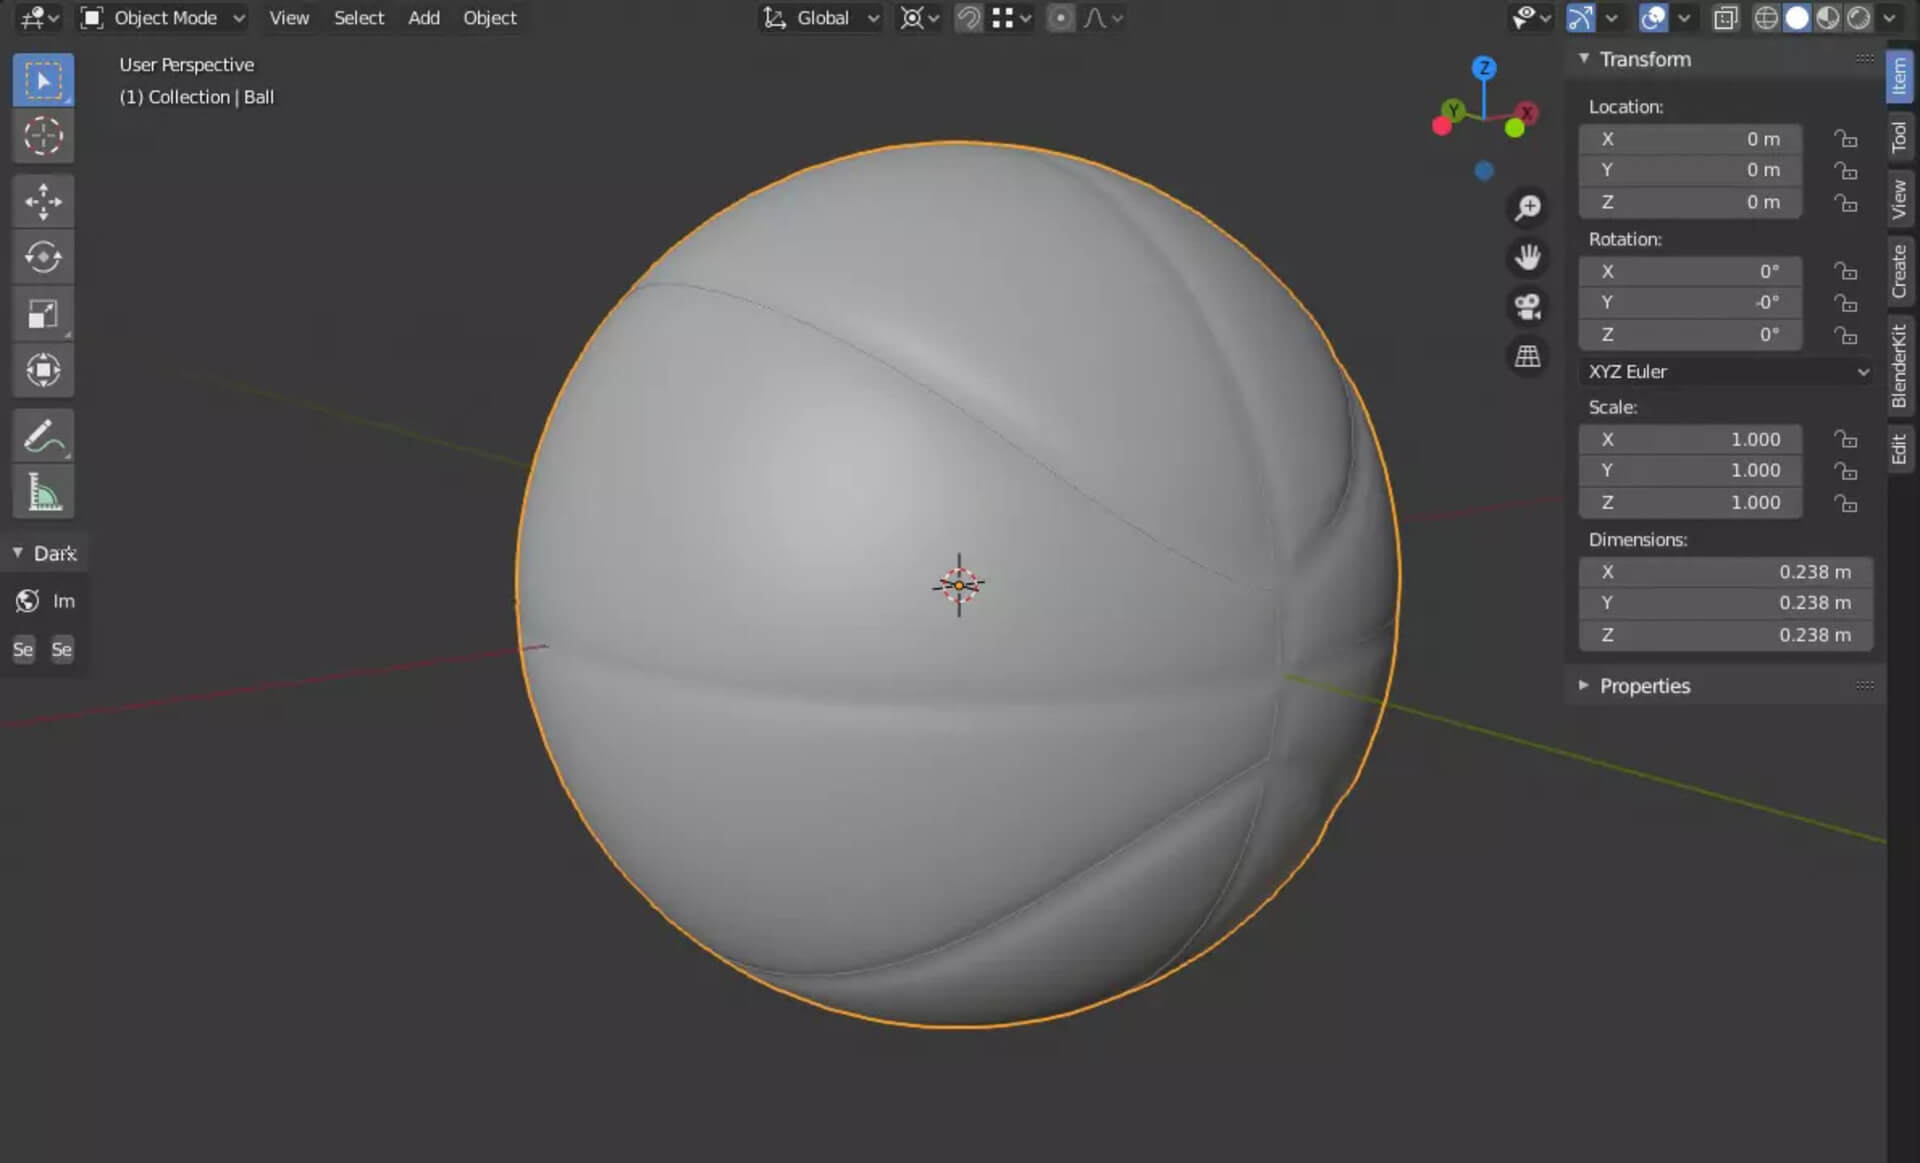Toggle lock for Scale Y
Image resolution: width=1920 pixels, height=1163 pixels.
pos(1846,471)
